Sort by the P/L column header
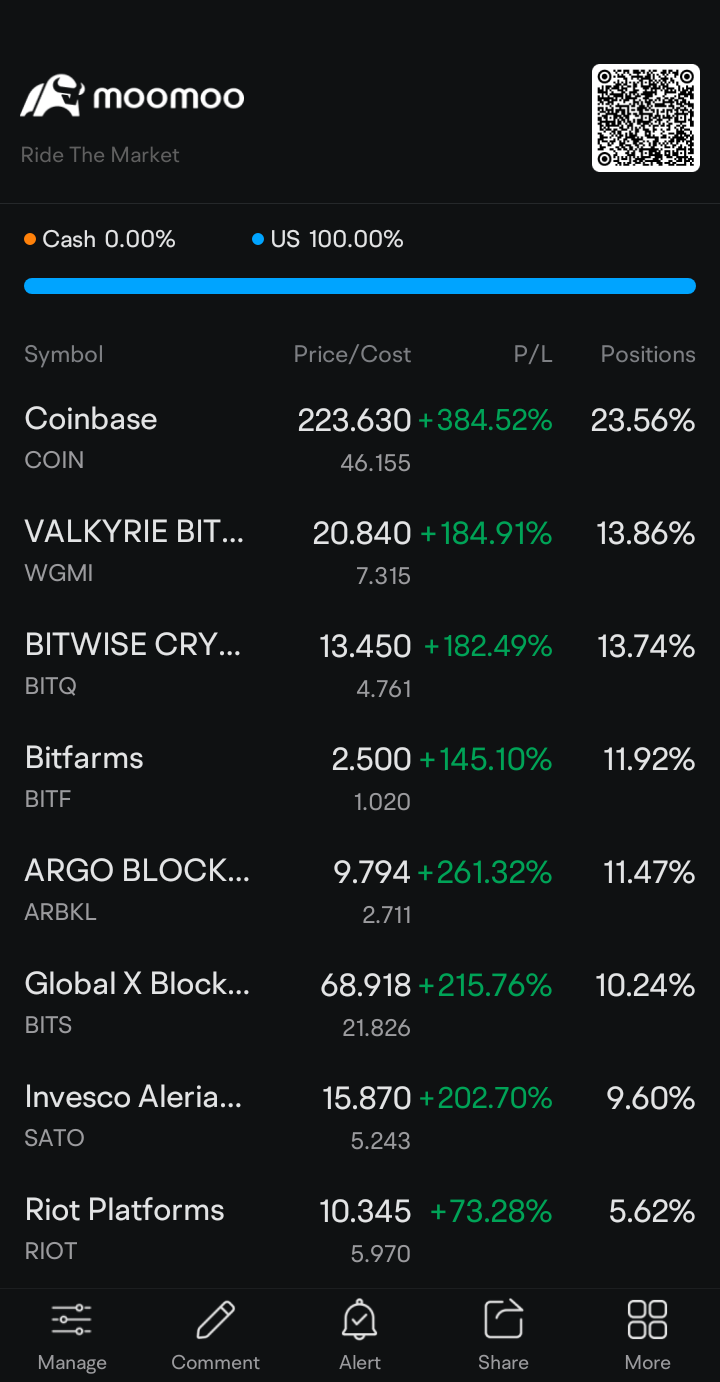 coord(533,354)
